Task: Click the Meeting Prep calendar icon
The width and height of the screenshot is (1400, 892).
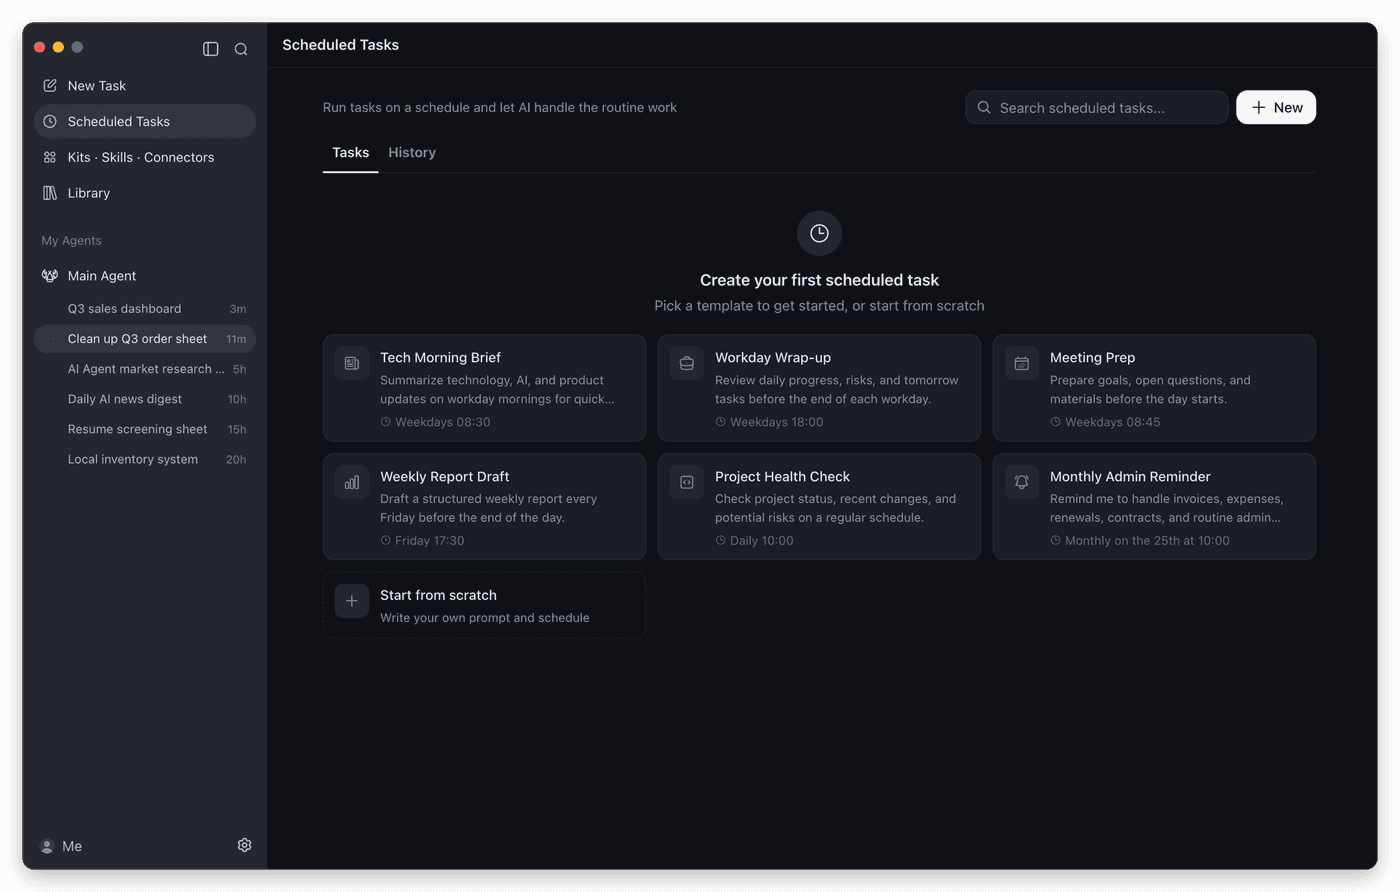Action: pos(1022,364)
